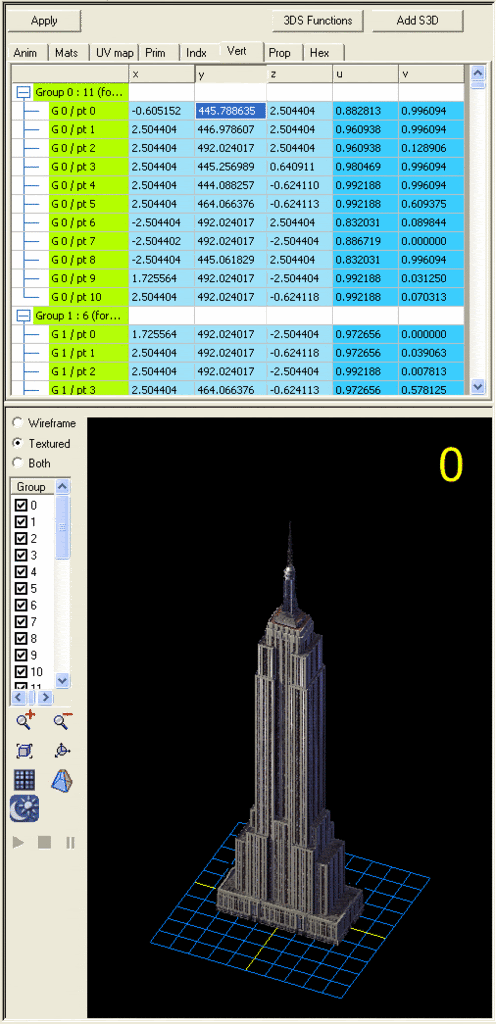This screenshot has height=1024, width=496.
Task: Click the 3DS Functions button
Action: click(x=318, y=20)
